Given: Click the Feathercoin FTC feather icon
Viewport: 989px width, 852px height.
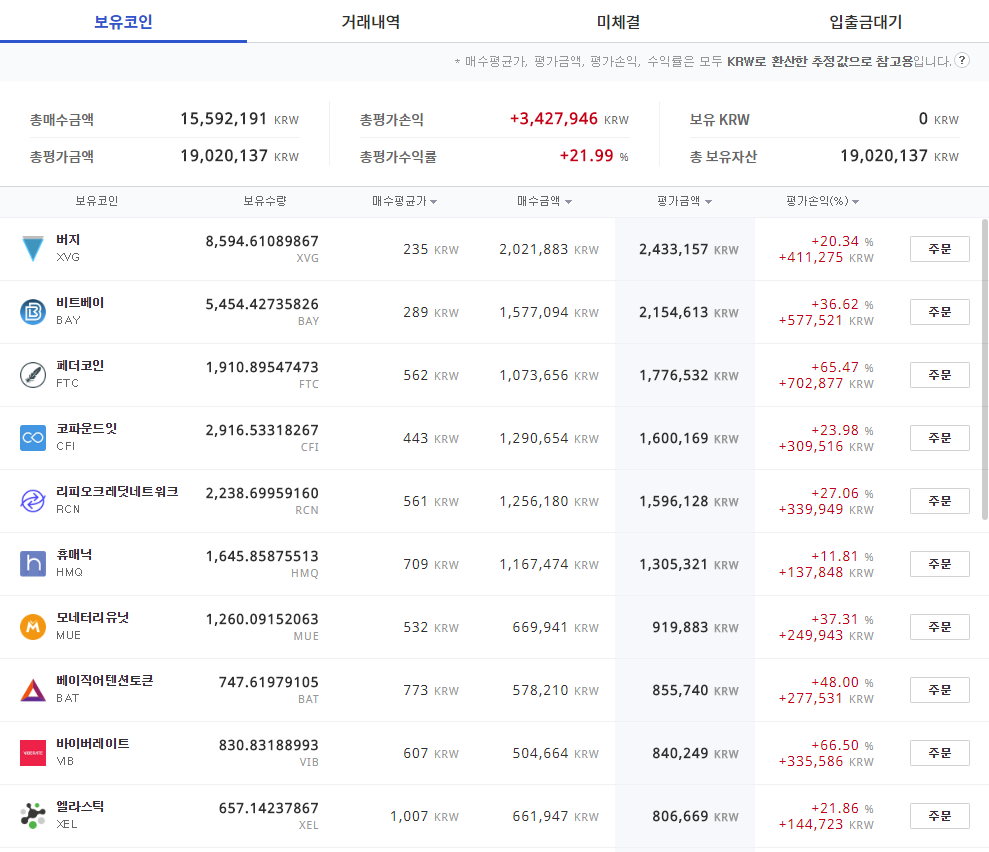Looking at the screenshot, I should coord(33,375).
